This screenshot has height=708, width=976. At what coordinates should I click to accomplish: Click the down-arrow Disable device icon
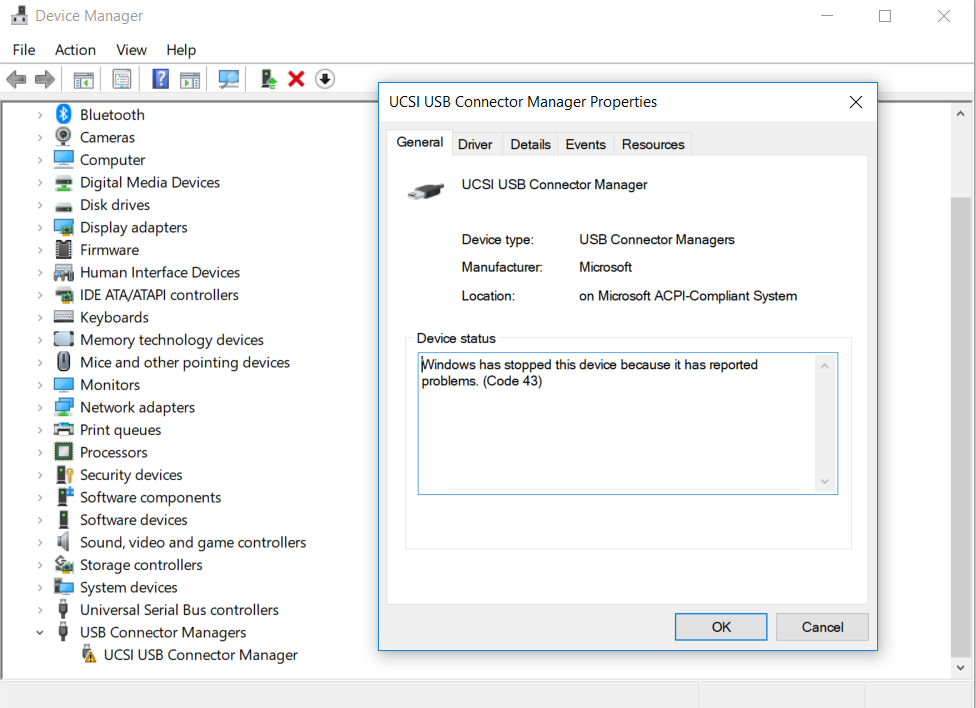point(325,79)
